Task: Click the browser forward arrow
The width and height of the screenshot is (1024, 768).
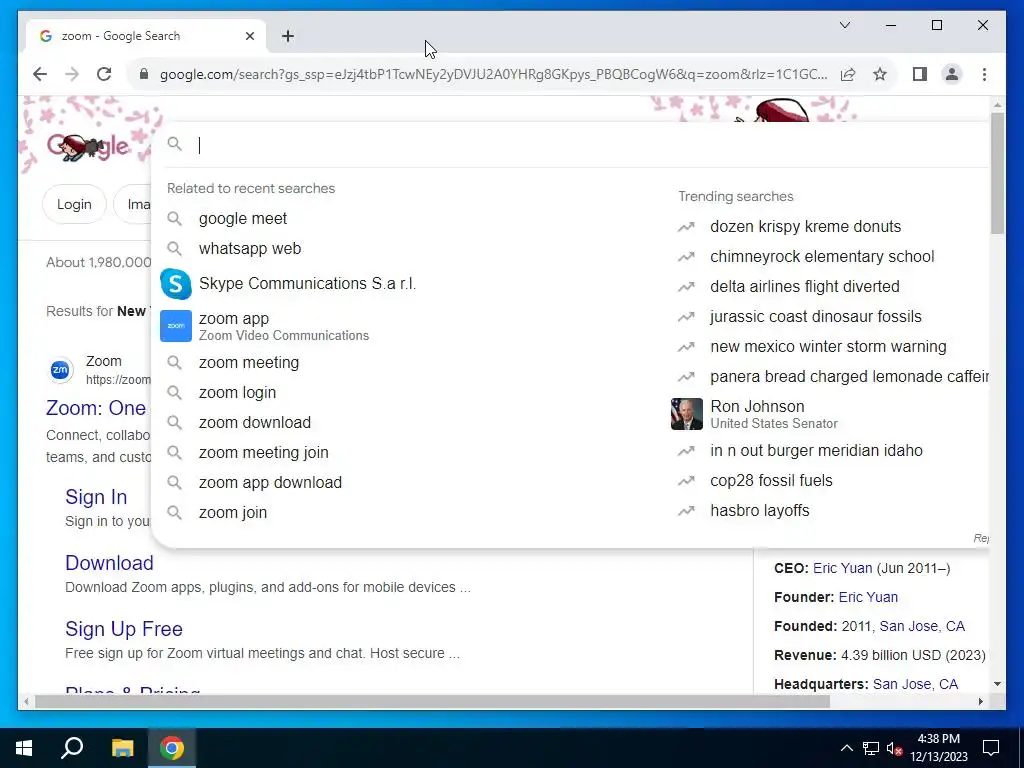Action: 72,74
